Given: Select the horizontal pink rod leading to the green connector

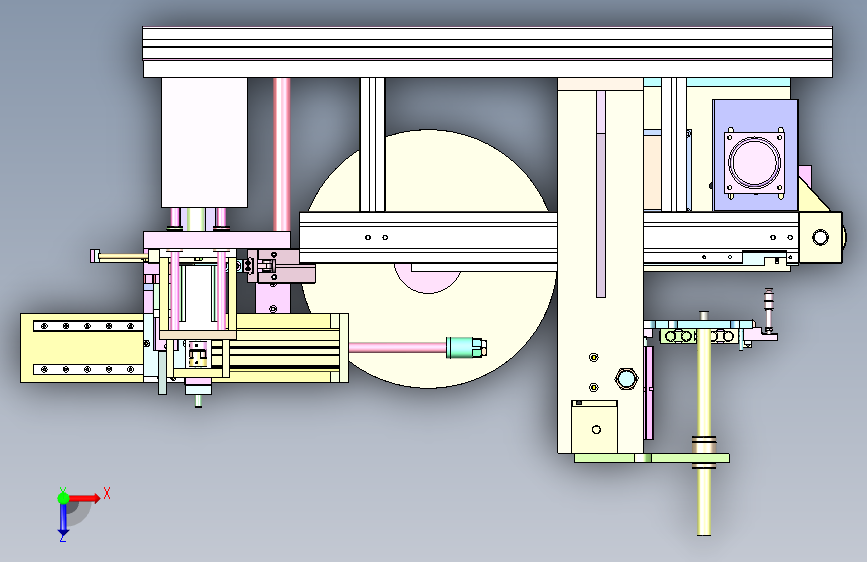Looking at the screenshot, I should pos(397,347).
